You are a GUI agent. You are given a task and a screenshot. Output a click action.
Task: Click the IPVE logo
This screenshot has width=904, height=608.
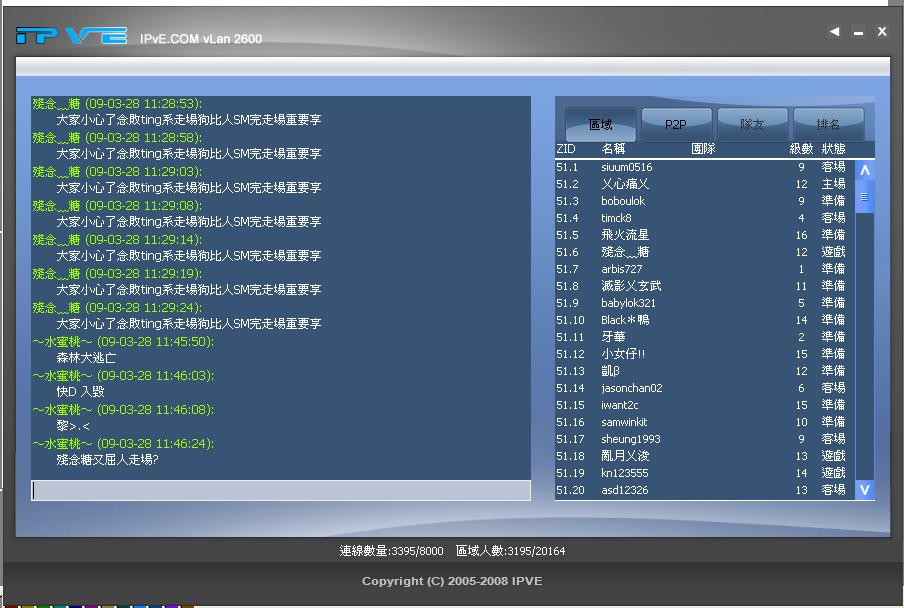coord(71,36)
